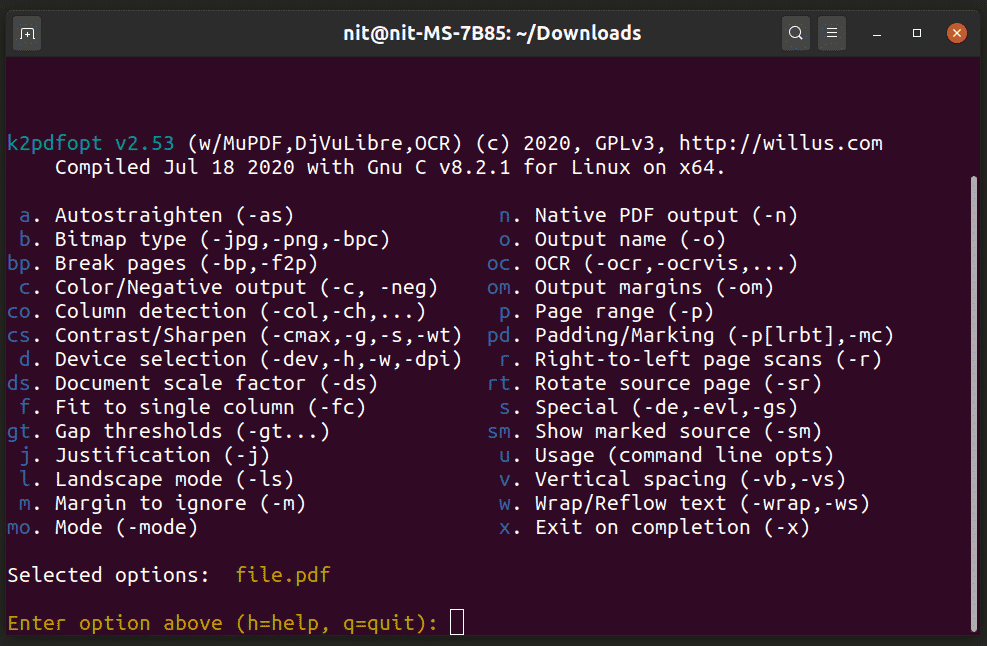Image resolution: width=987 pixels, height=646 pixels.
Task: Click the Device selection (-dev,-h,-w,-dpi) line
Action: pos(258,359)
